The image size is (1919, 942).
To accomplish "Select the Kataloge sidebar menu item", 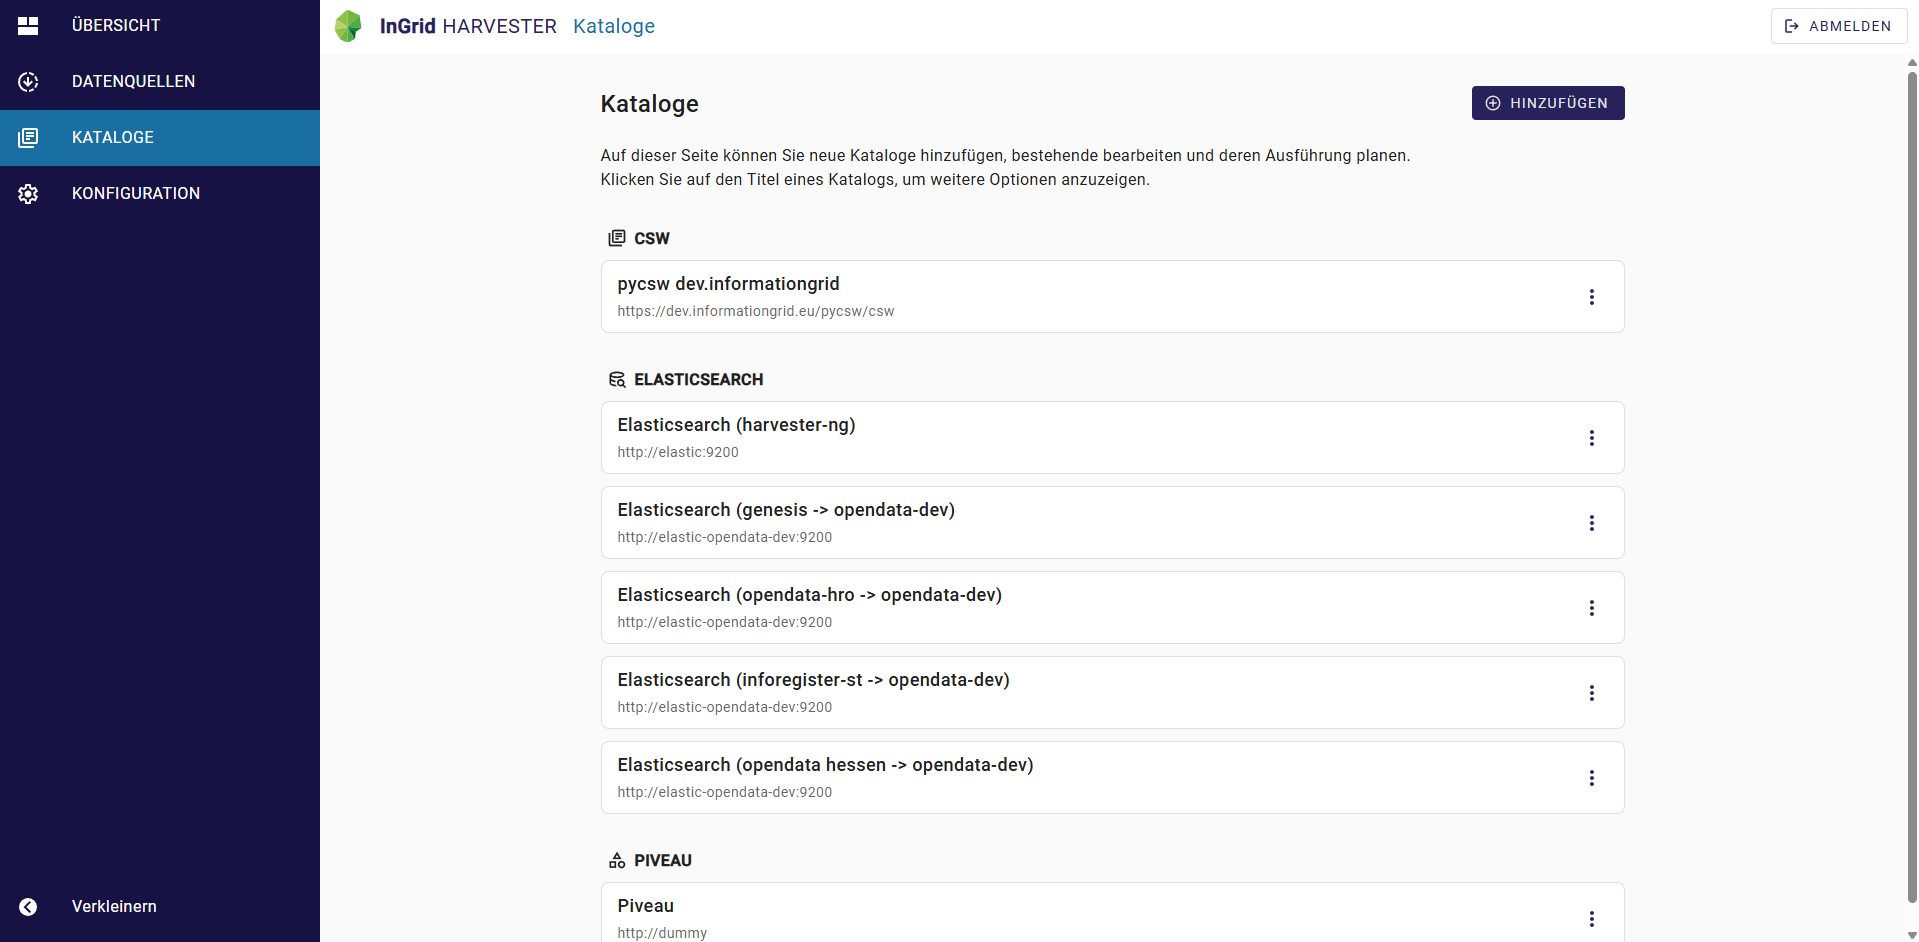I will [160, 138].
